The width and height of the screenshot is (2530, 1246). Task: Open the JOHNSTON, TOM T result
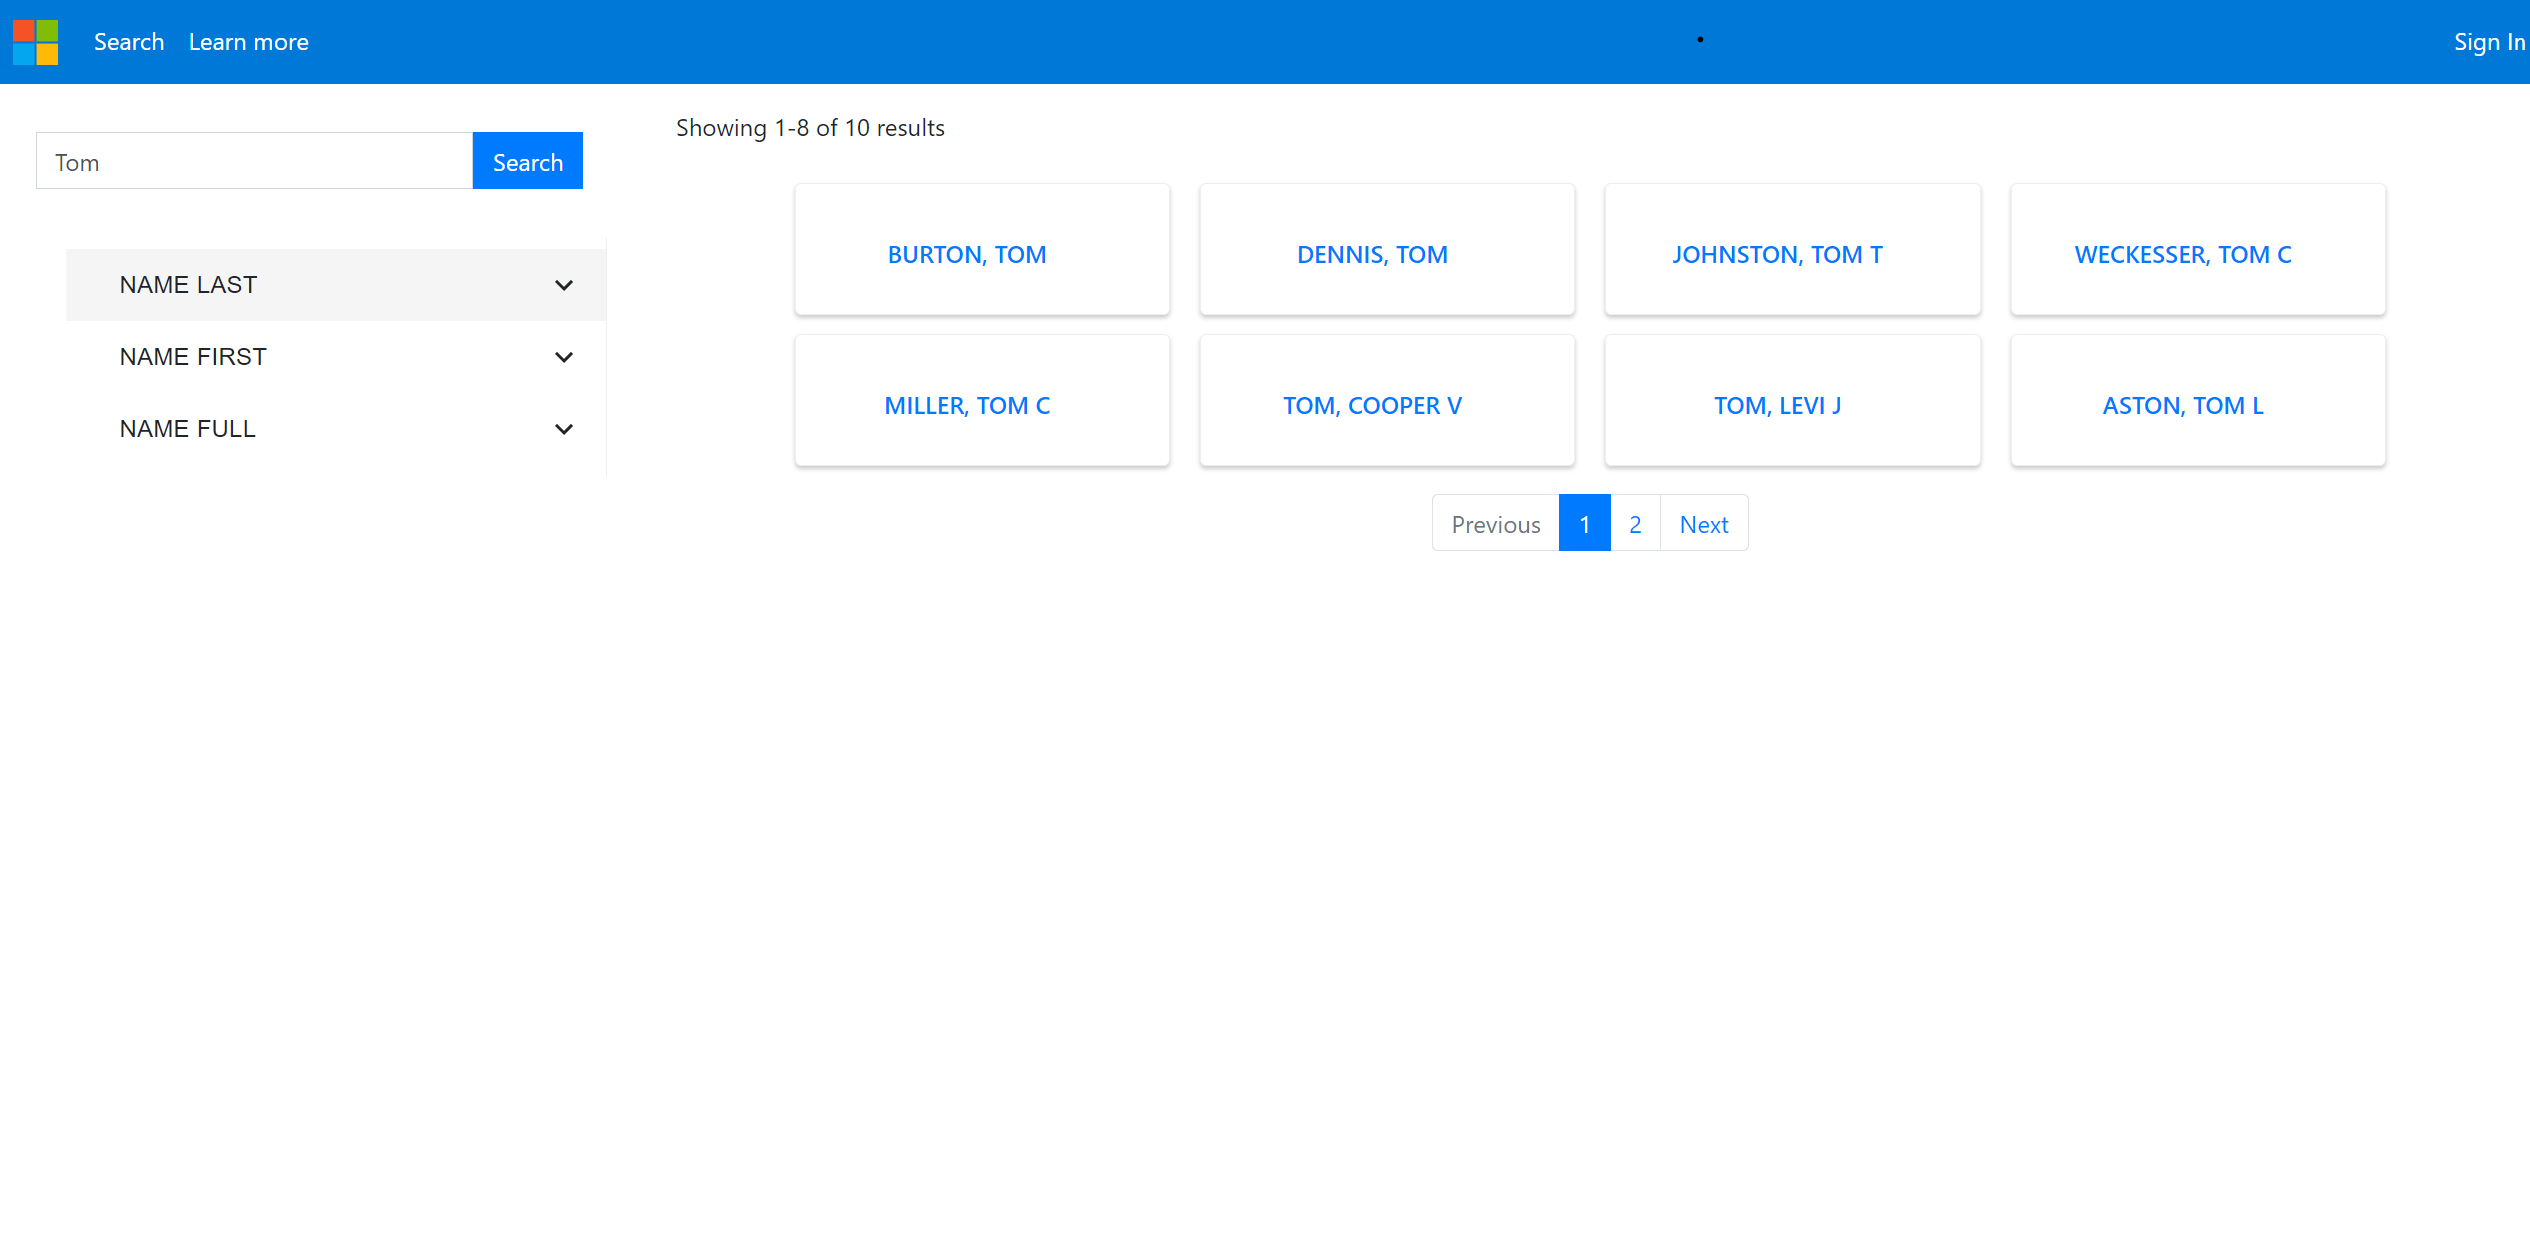pyautogui.click(x=1776, y=255)
